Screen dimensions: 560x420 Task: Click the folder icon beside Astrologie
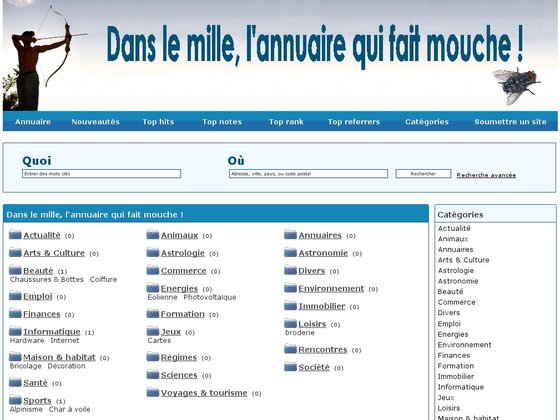153,252
